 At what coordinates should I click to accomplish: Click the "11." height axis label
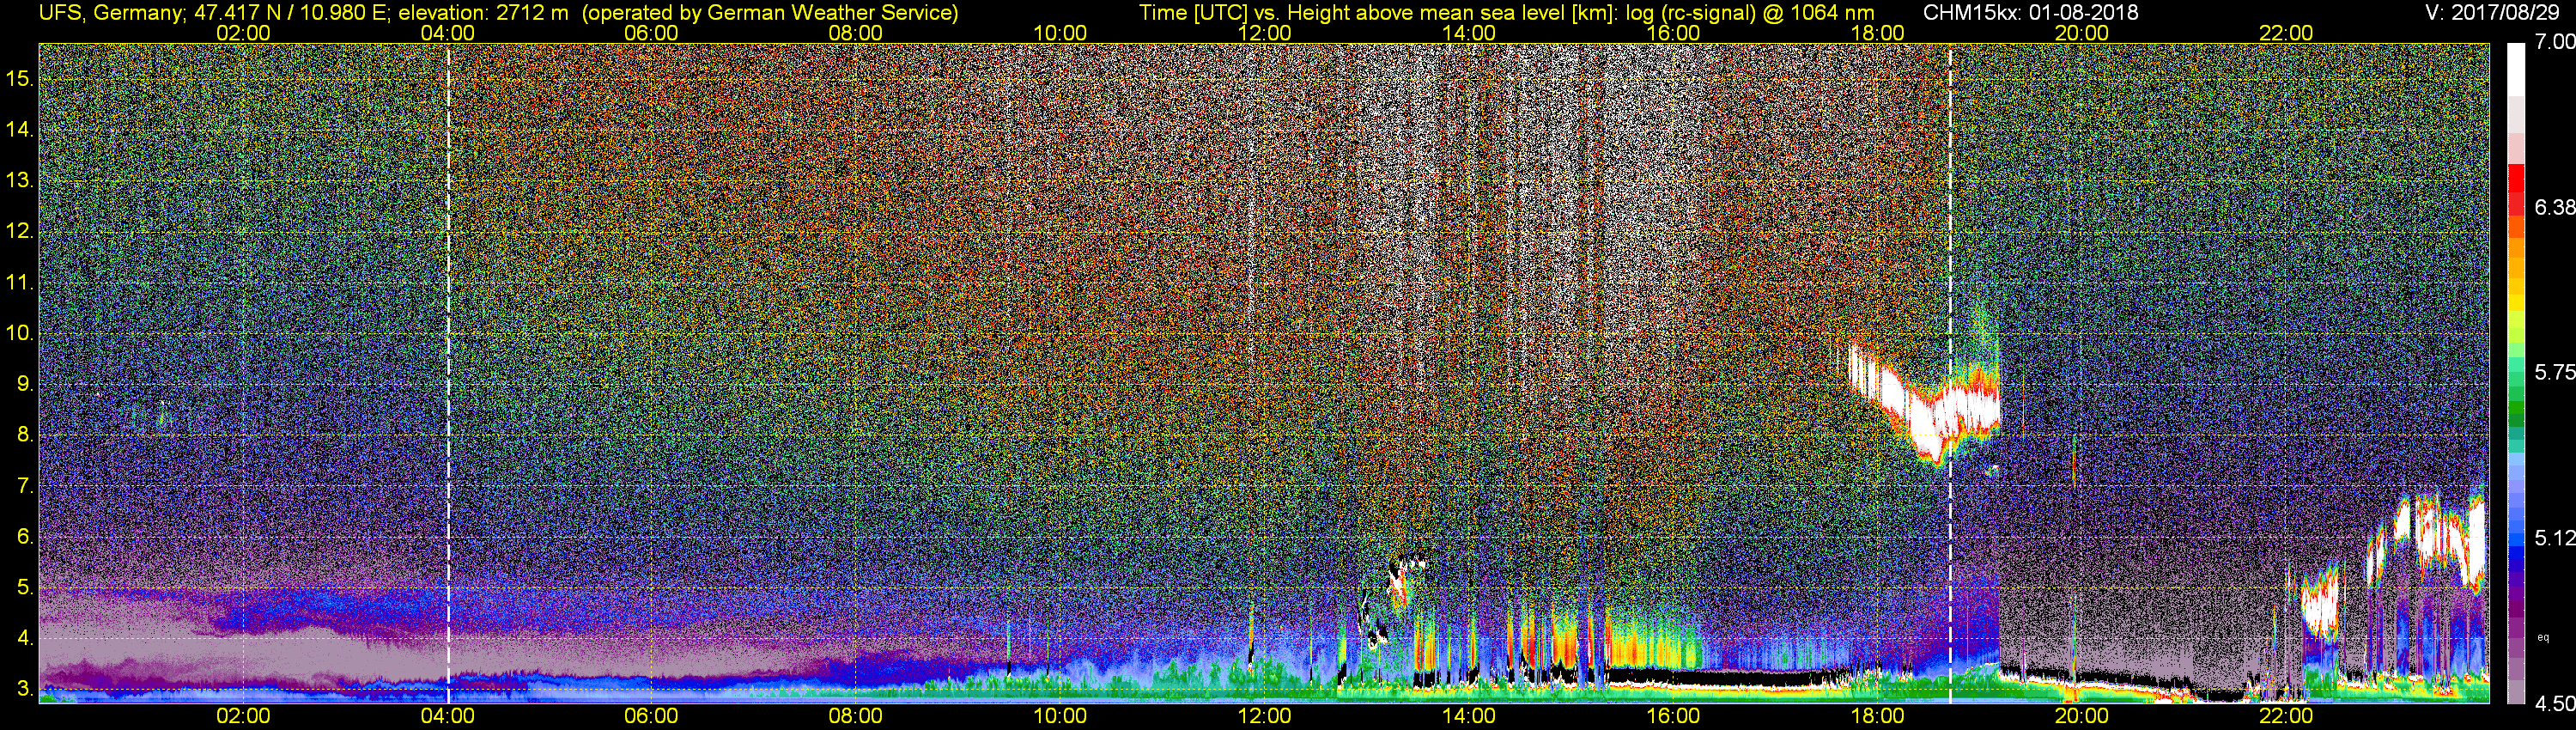(20, 283)
